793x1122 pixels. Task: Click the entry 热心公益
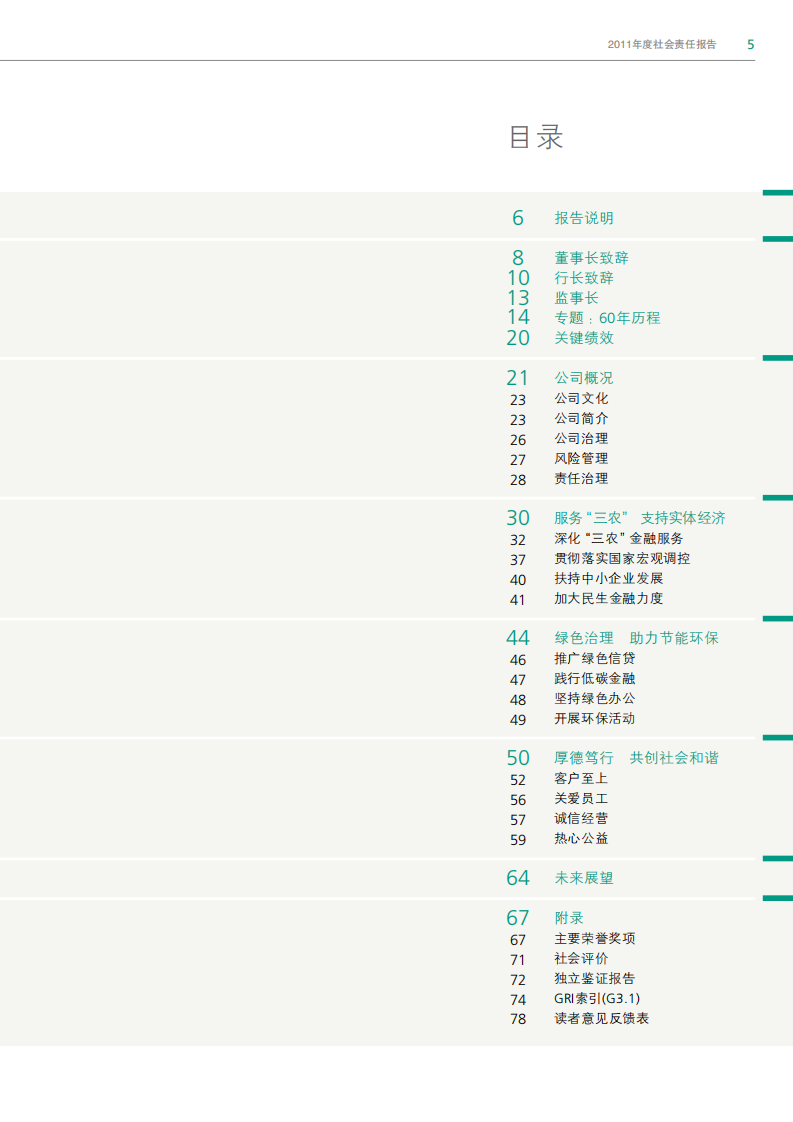[581, 839]
